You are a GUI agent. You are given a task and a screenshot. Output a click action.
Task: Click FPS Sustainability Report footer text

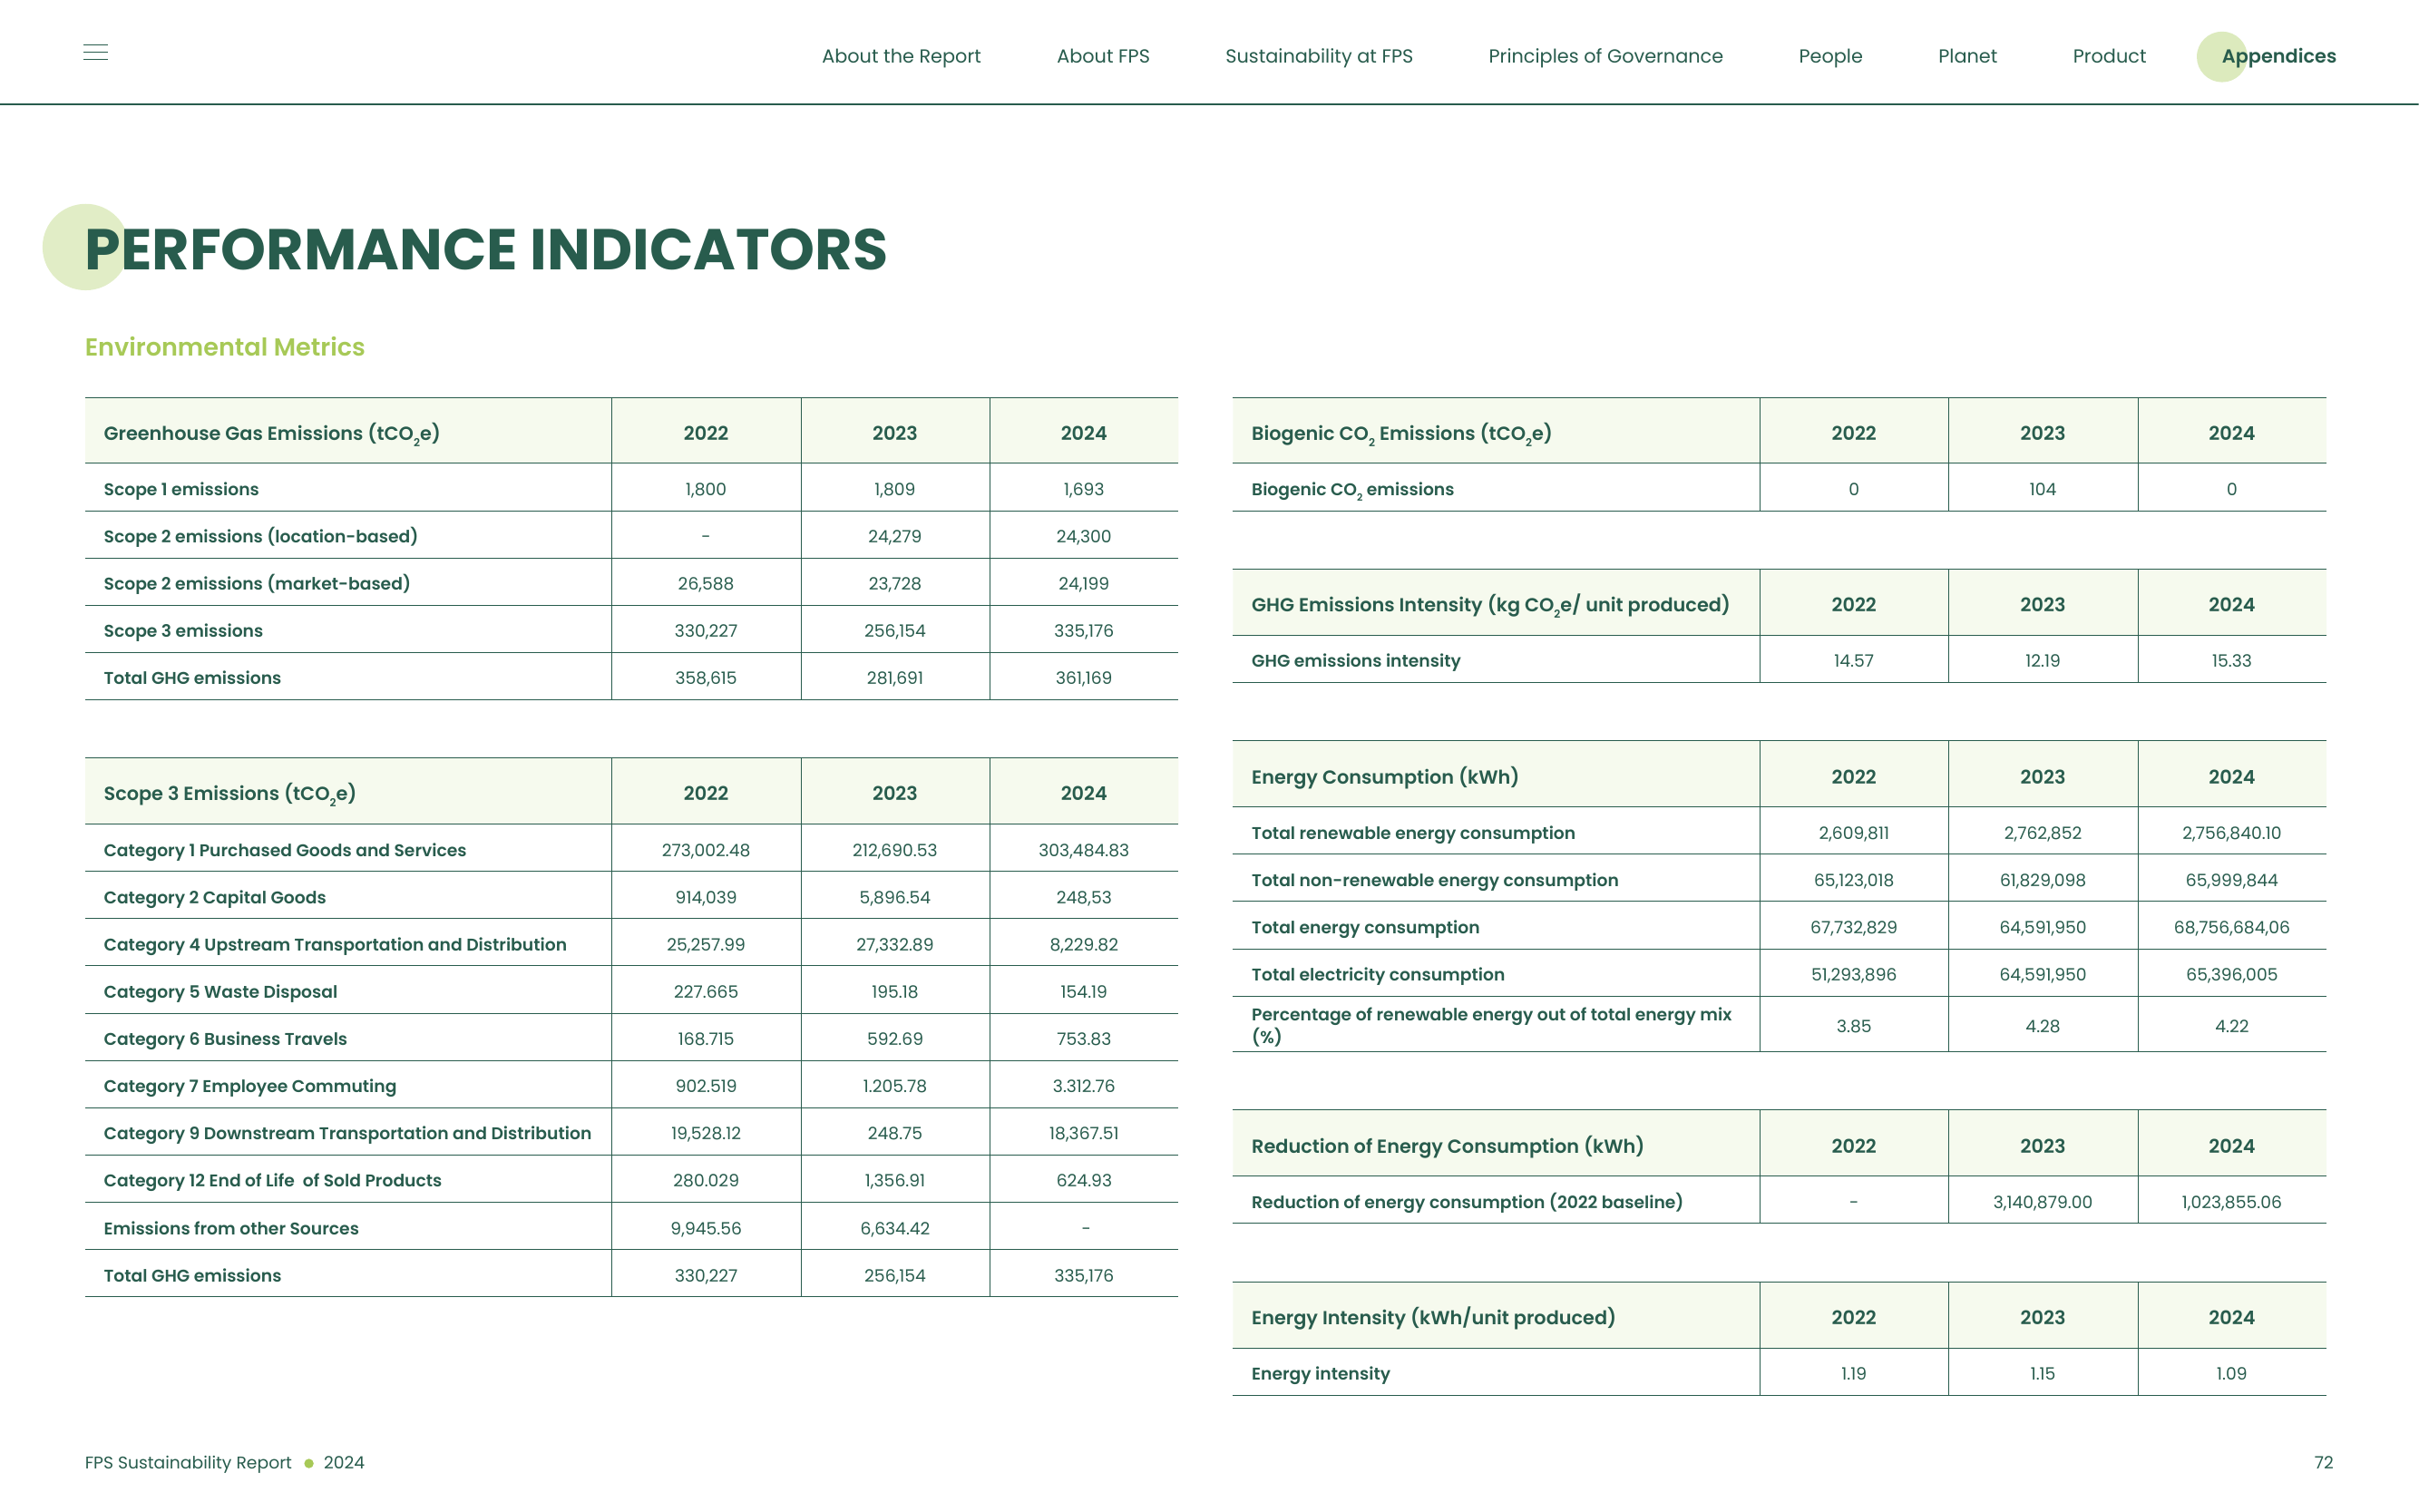click(188, 1462)
